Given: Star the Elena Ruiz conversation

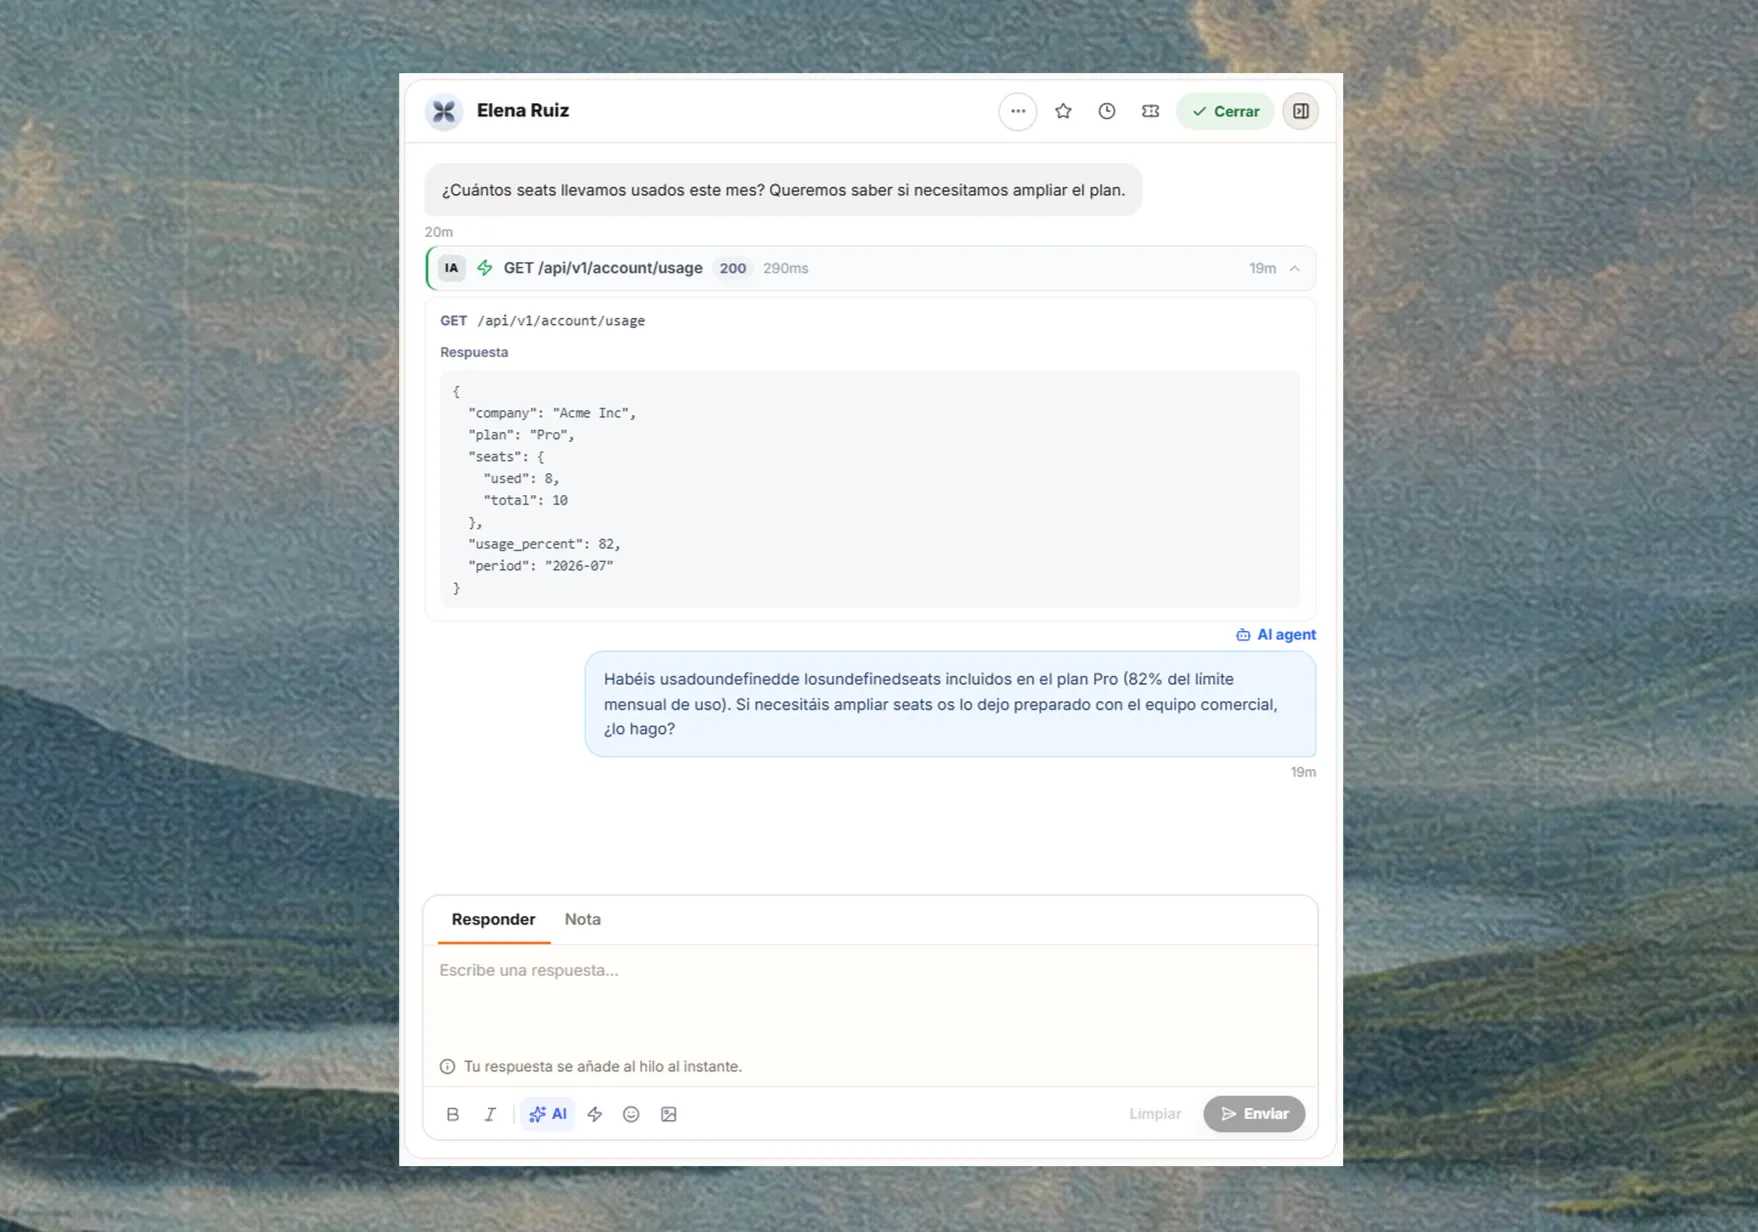Looking at the screenshot, I should pos(1063,111).
